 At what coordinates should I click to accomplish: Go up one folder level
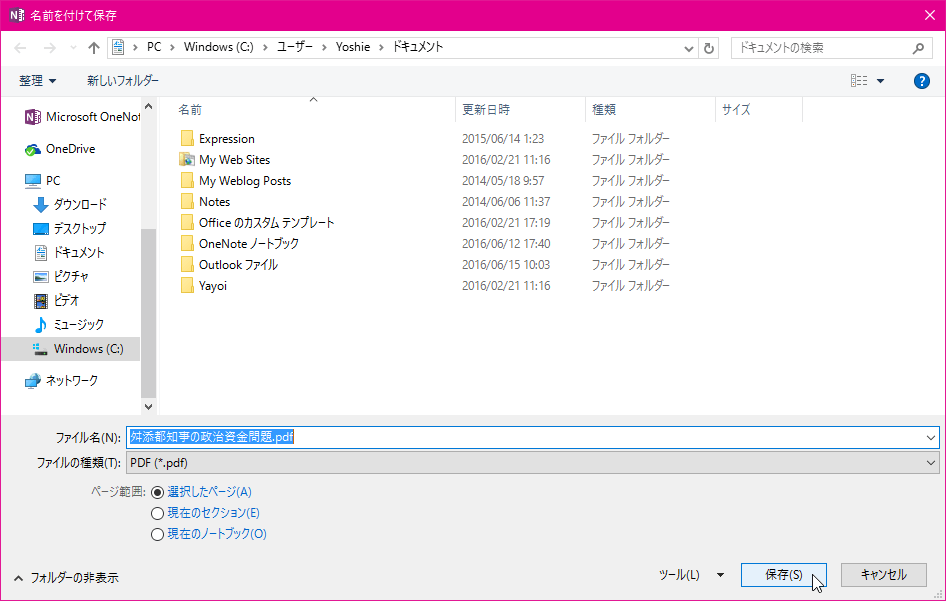coord(93,48)
